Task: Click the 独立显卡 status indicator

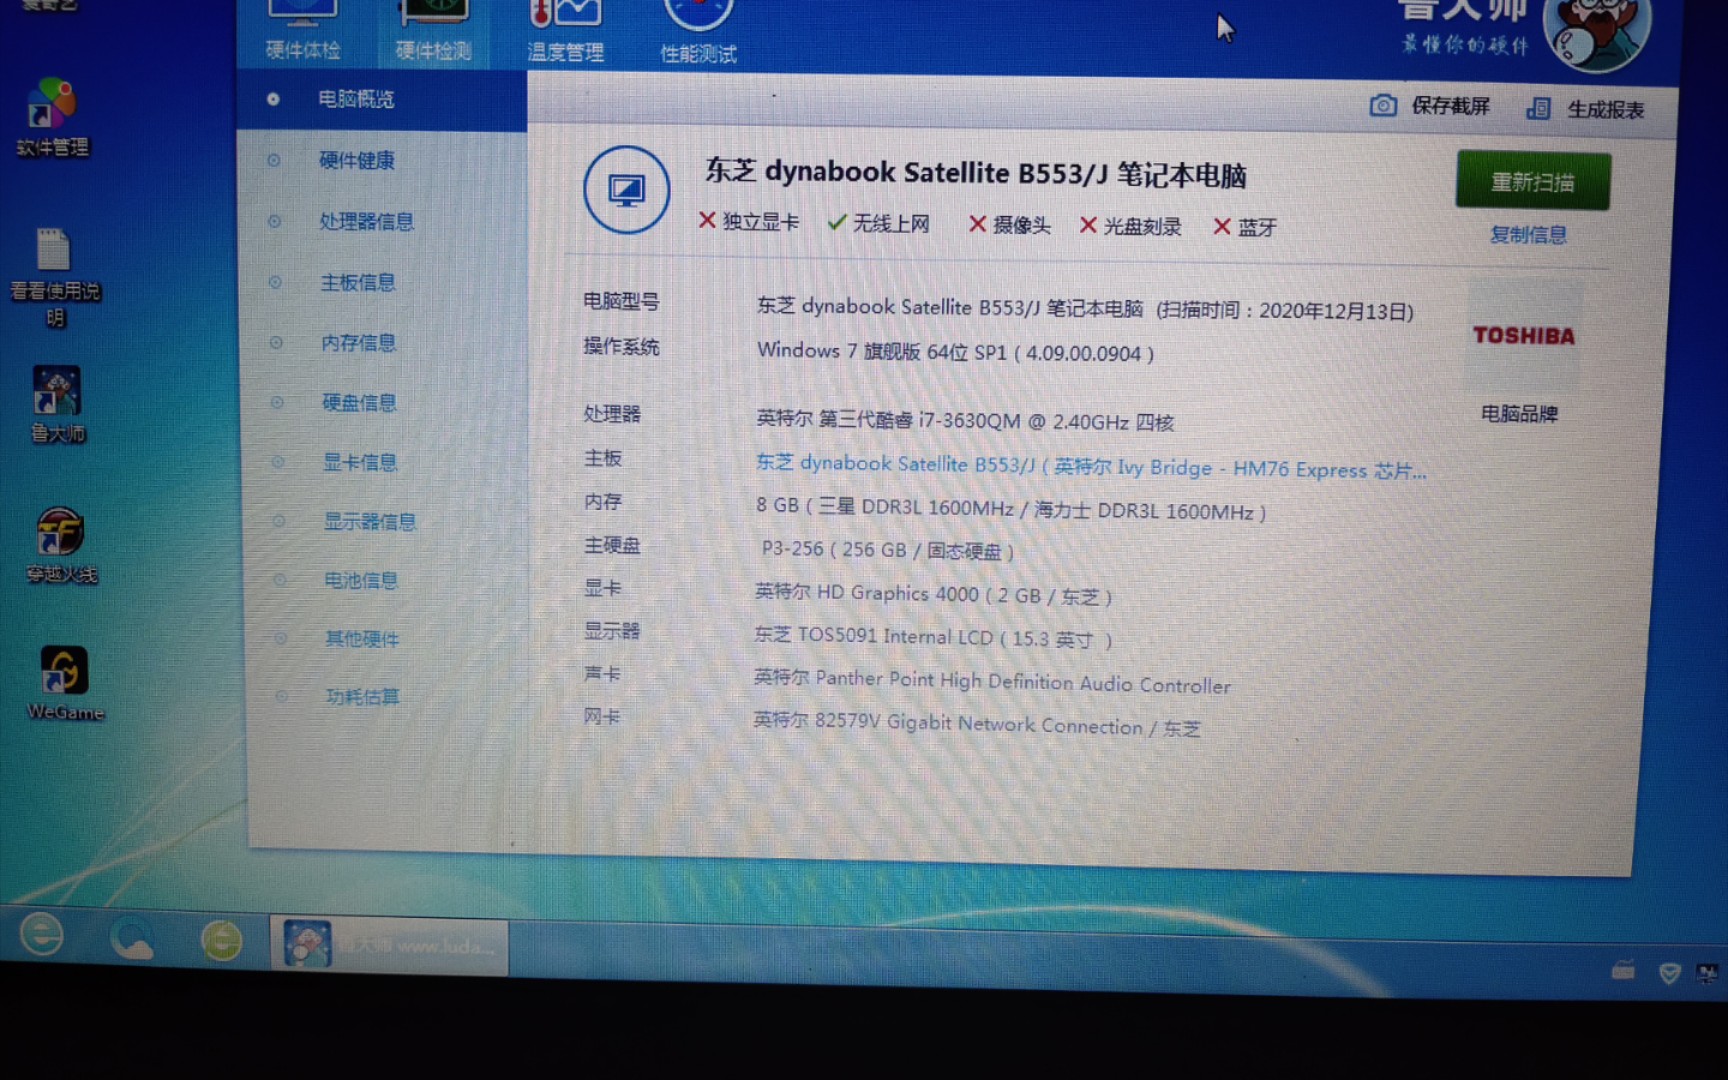Action: (x=749, y=221)
